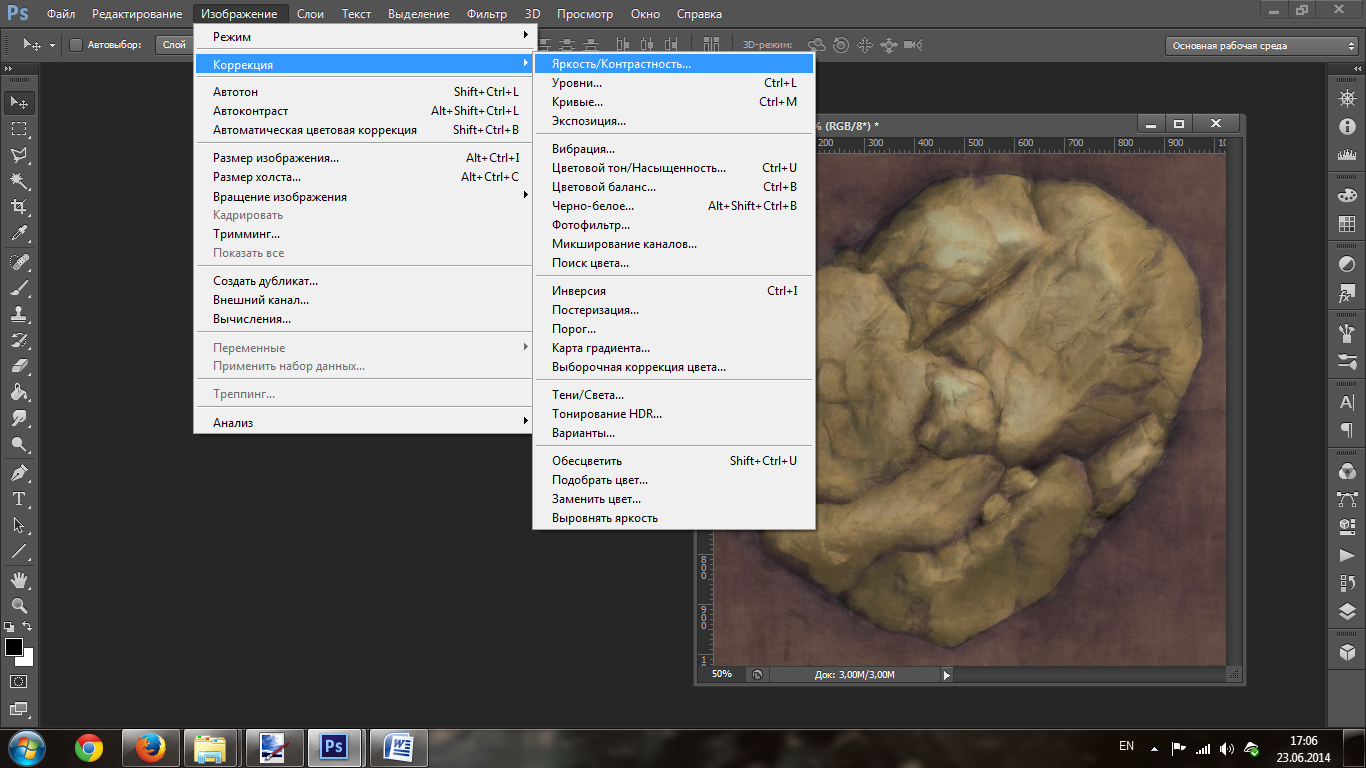The image size is (1366, 768).
Task: Select the Crop tool
Action: [19, 207]
